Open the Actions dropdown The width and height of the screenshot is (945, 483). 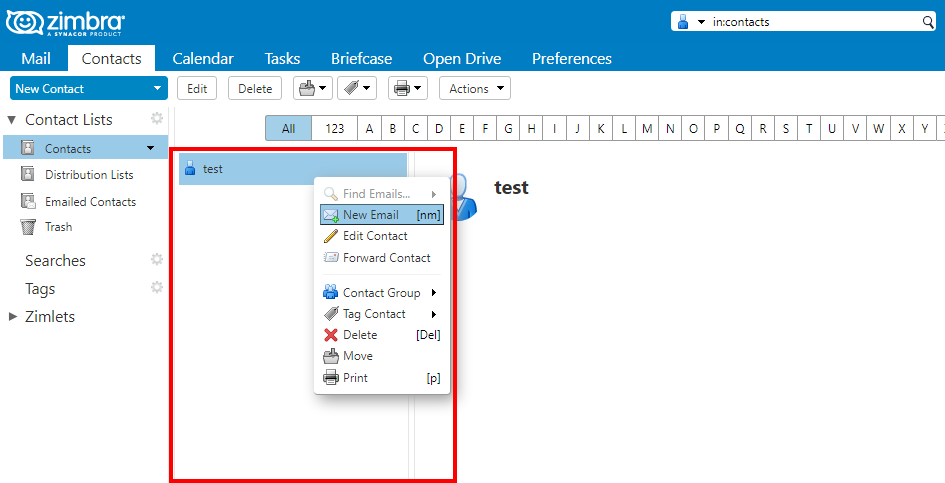475,89
